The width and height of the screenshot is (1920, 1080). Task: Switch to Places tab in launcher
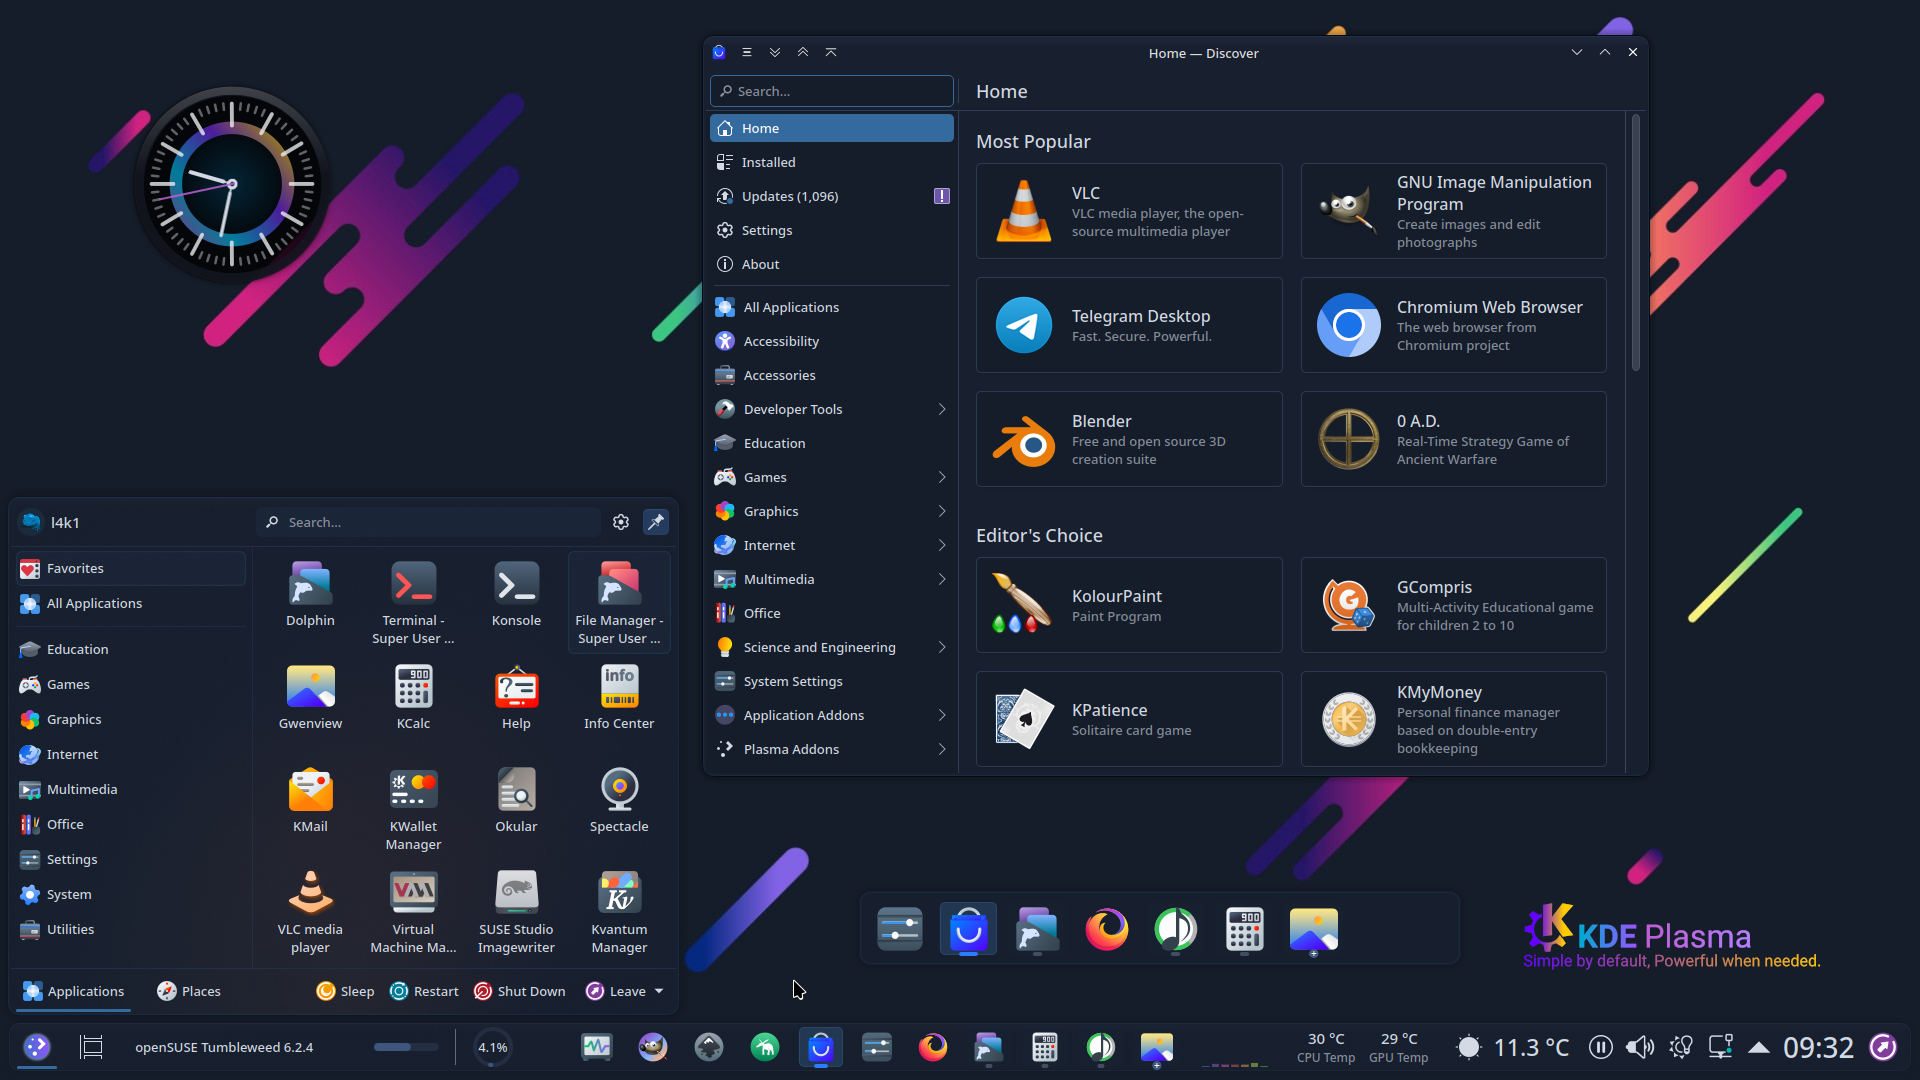(189, 991)
